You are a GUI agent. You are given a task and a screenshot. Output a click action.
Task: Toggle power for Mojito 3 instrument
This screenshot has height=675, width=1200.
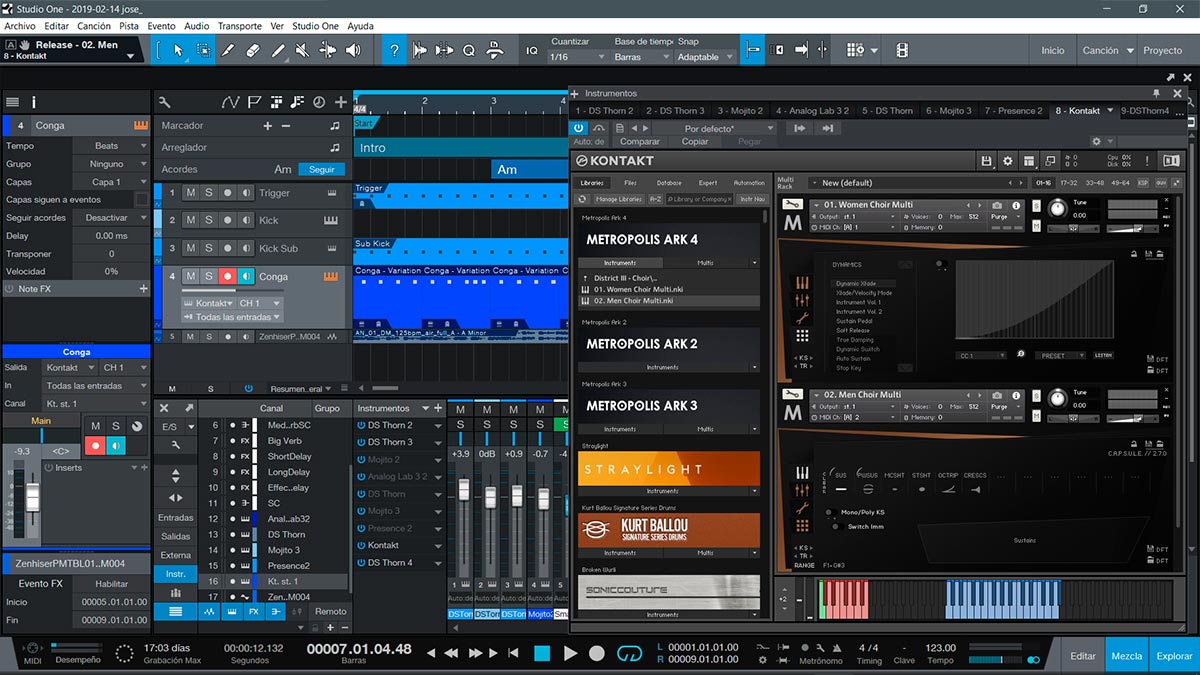point(361,511)
